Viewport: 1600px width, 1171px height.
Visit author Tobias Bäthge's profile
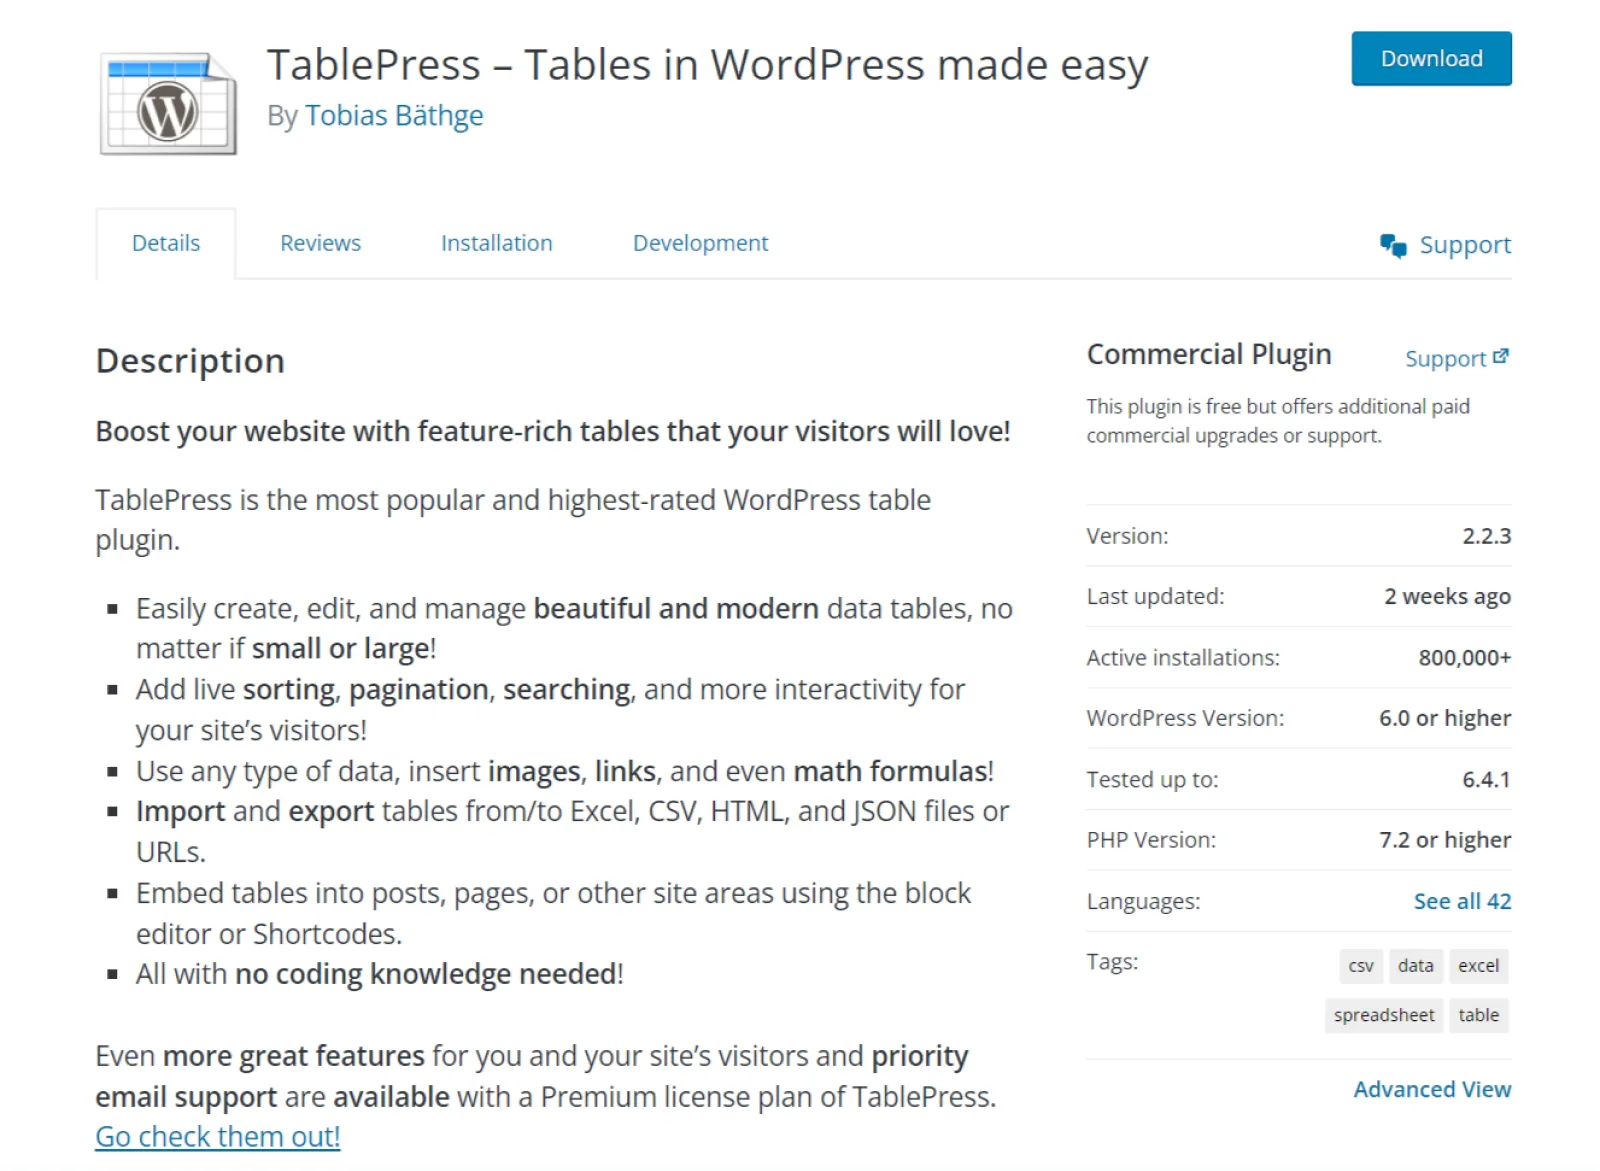tap(394, 116)
